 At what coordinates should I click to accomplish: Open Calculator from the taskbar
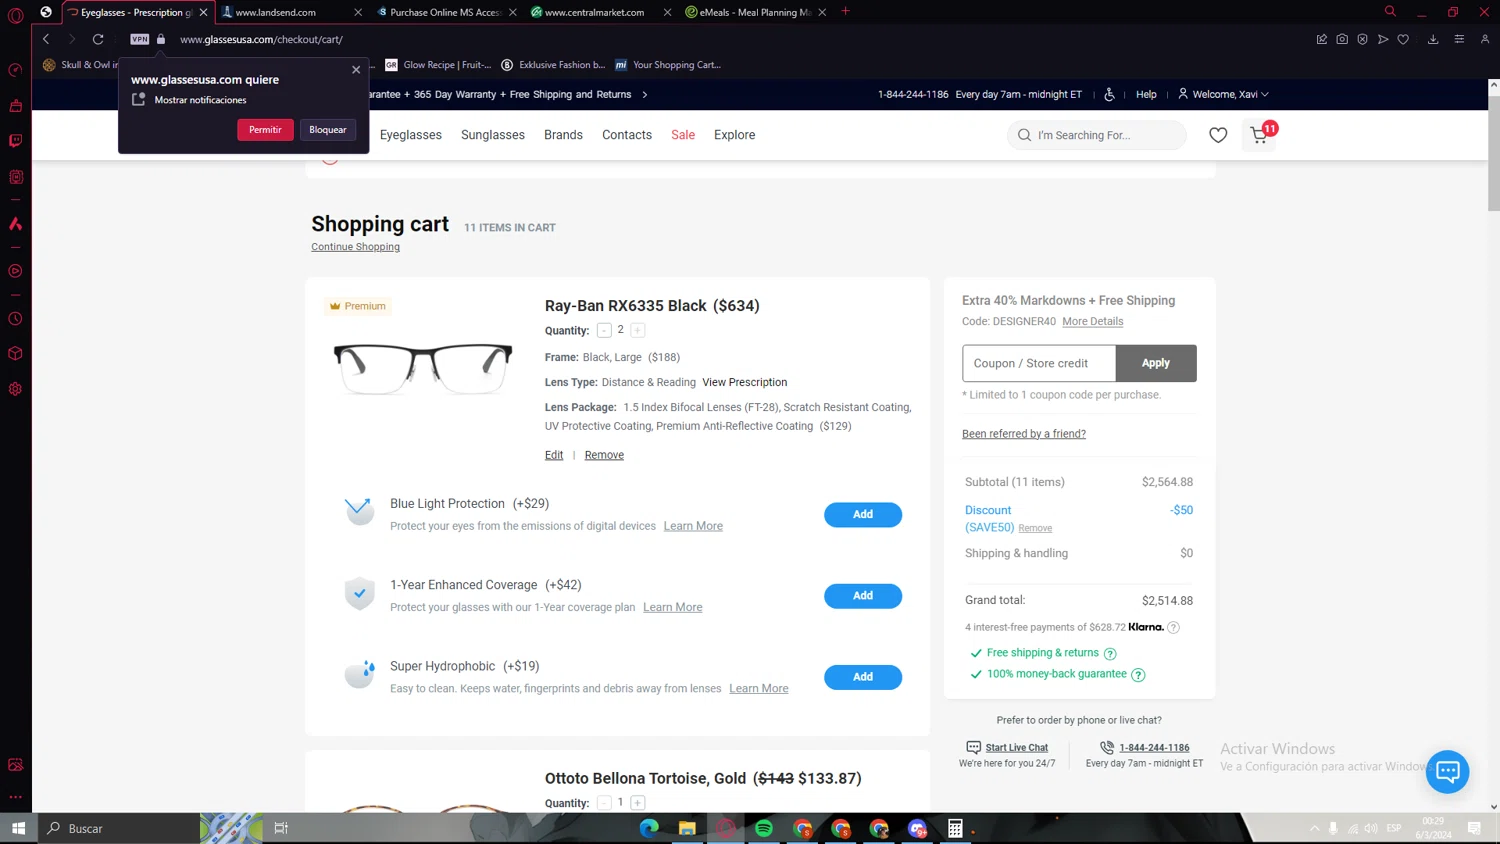[955, 828]
